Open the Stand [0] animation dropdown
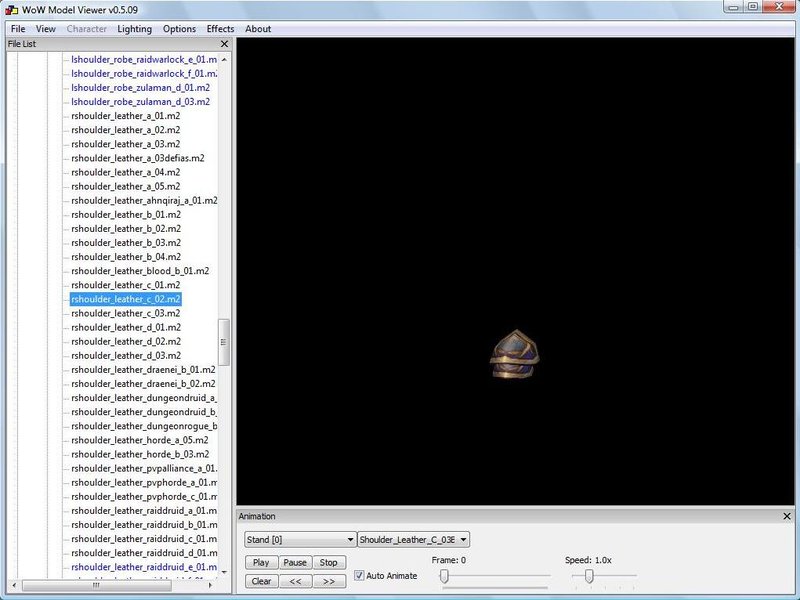This screenshot has height=600, width=800. point(300,539)
